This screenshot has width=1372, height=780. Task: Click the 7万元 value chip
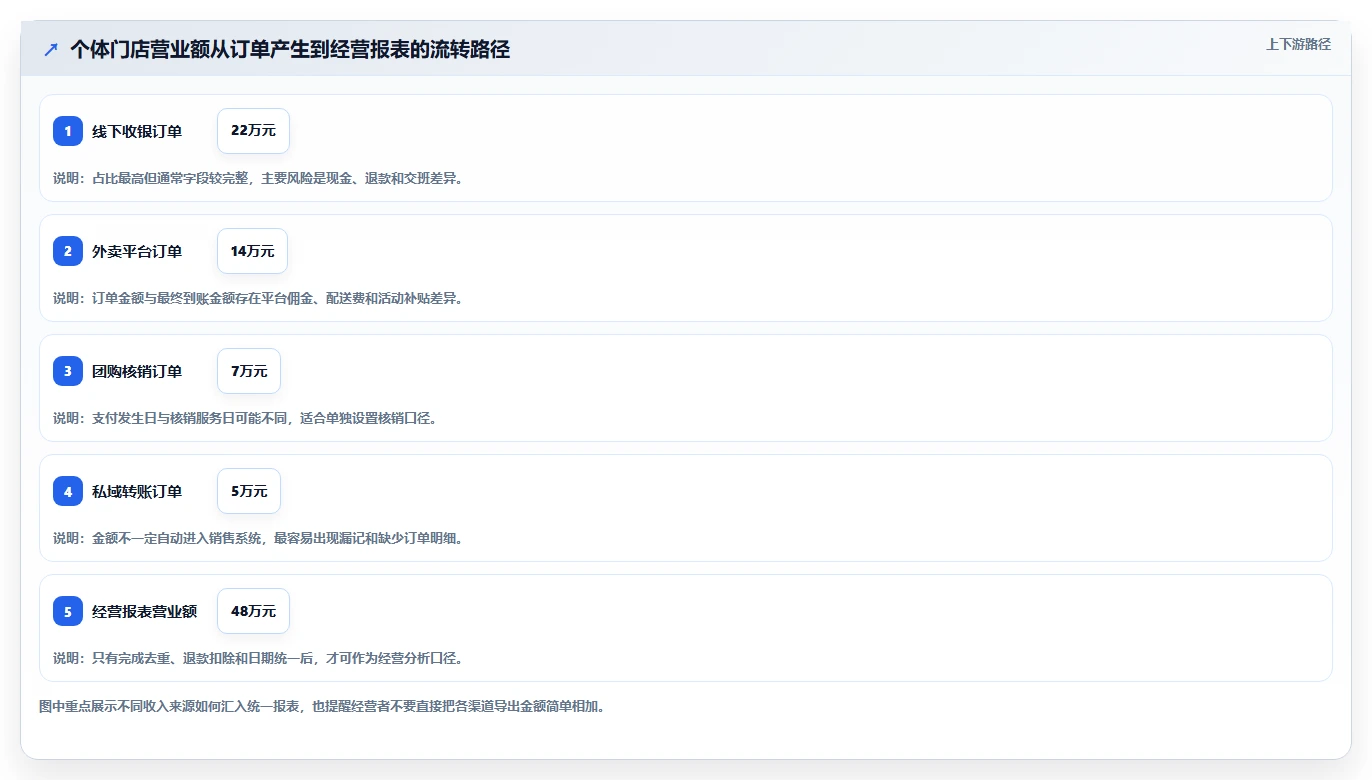point(249,371)
